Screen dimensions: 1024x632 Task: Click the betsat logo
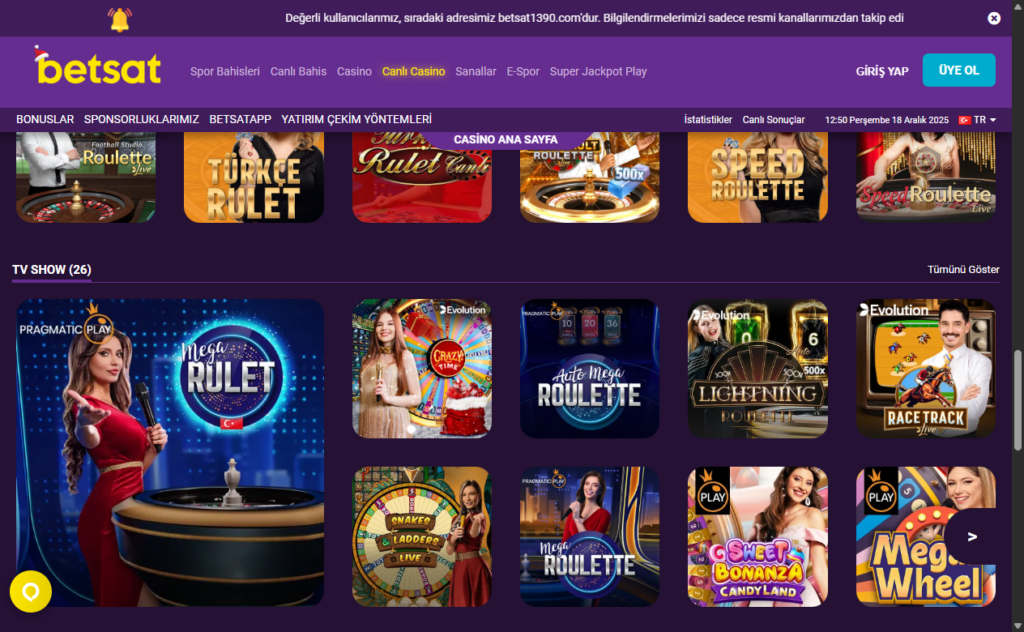98,67
